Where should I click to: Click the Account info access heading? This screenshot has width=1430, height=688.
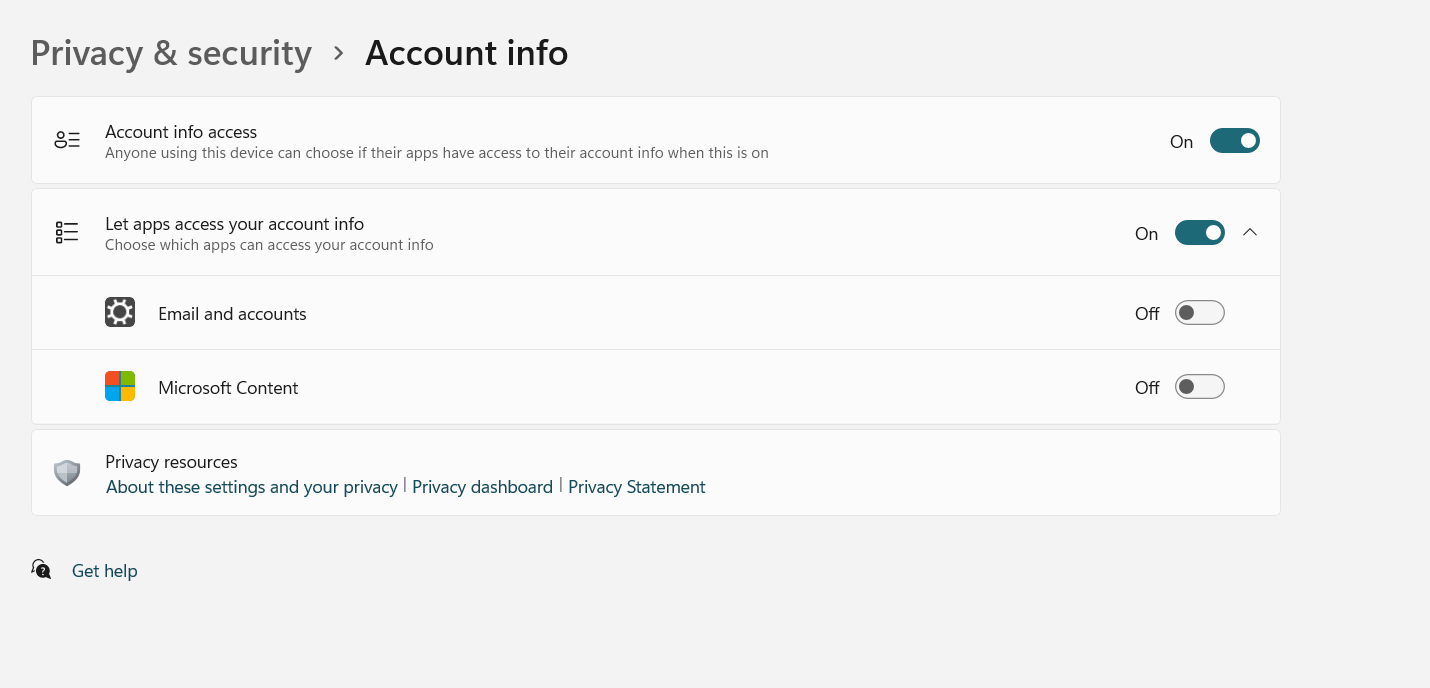(x=181, y=132)
